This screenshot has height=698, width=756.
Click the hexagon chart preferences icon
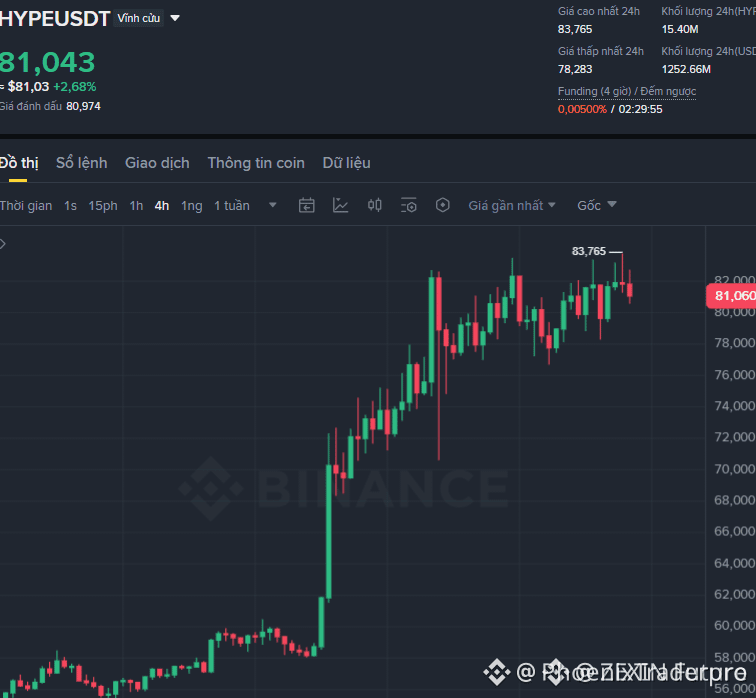point(443,205)
